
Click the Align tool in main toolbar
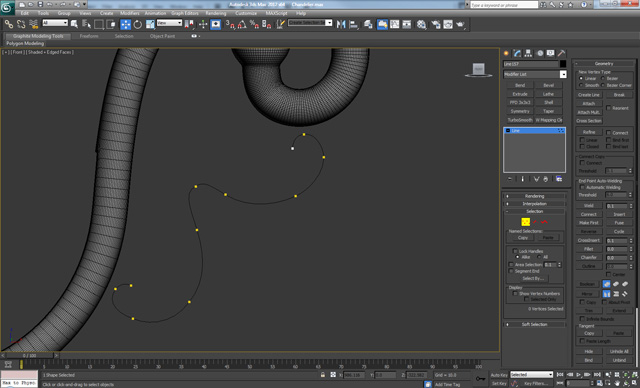point(353,24)
